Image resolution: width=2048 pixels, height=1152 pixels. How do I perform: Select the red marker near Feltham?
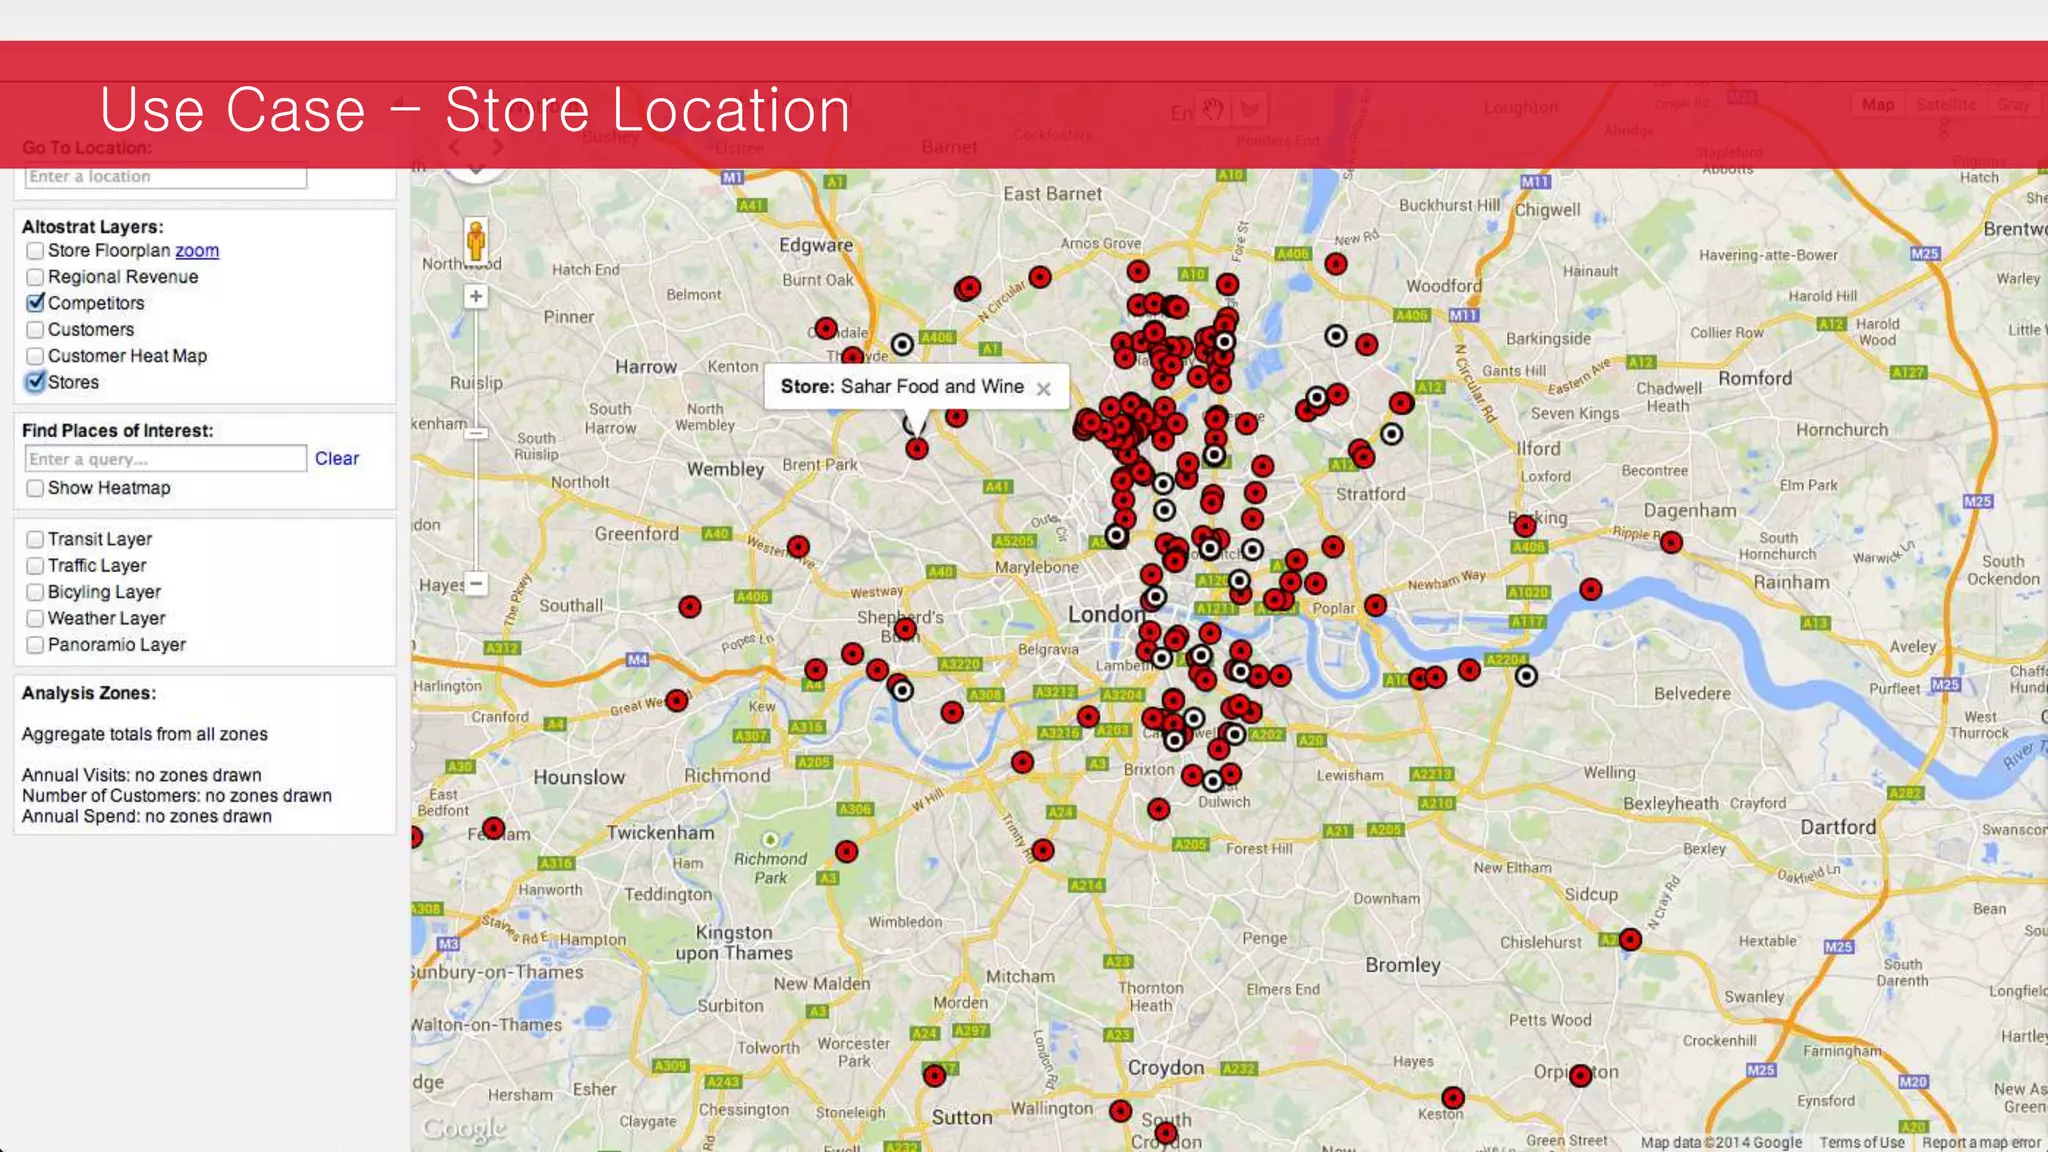[x=494, y=829]
